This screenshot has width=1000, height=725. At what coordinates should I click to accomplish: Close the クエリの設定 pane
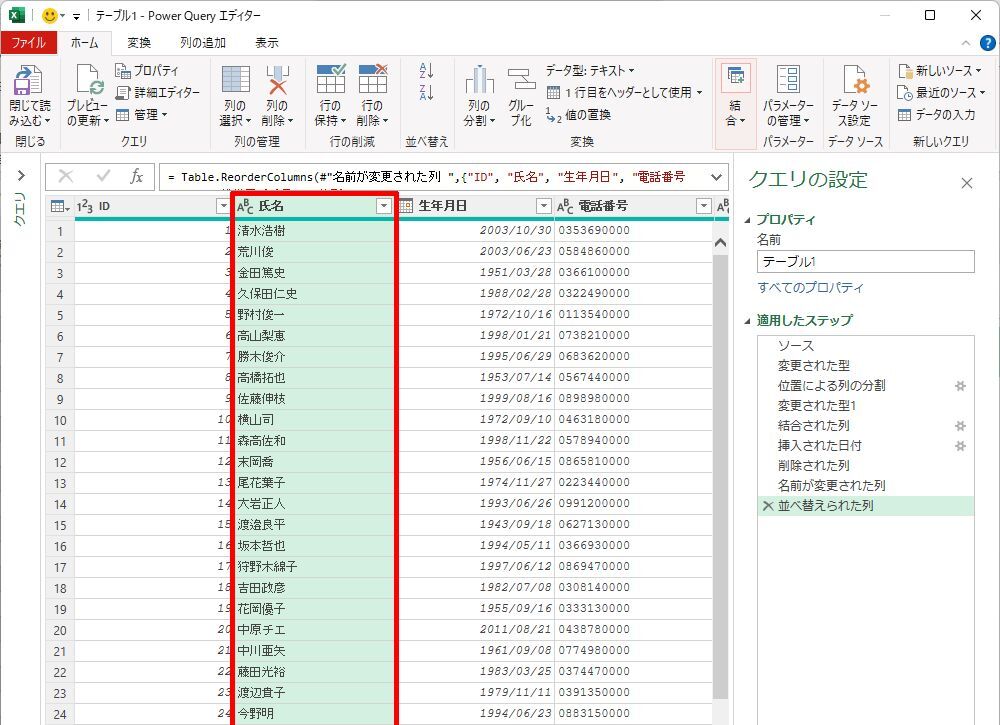[x=966, y=183]
